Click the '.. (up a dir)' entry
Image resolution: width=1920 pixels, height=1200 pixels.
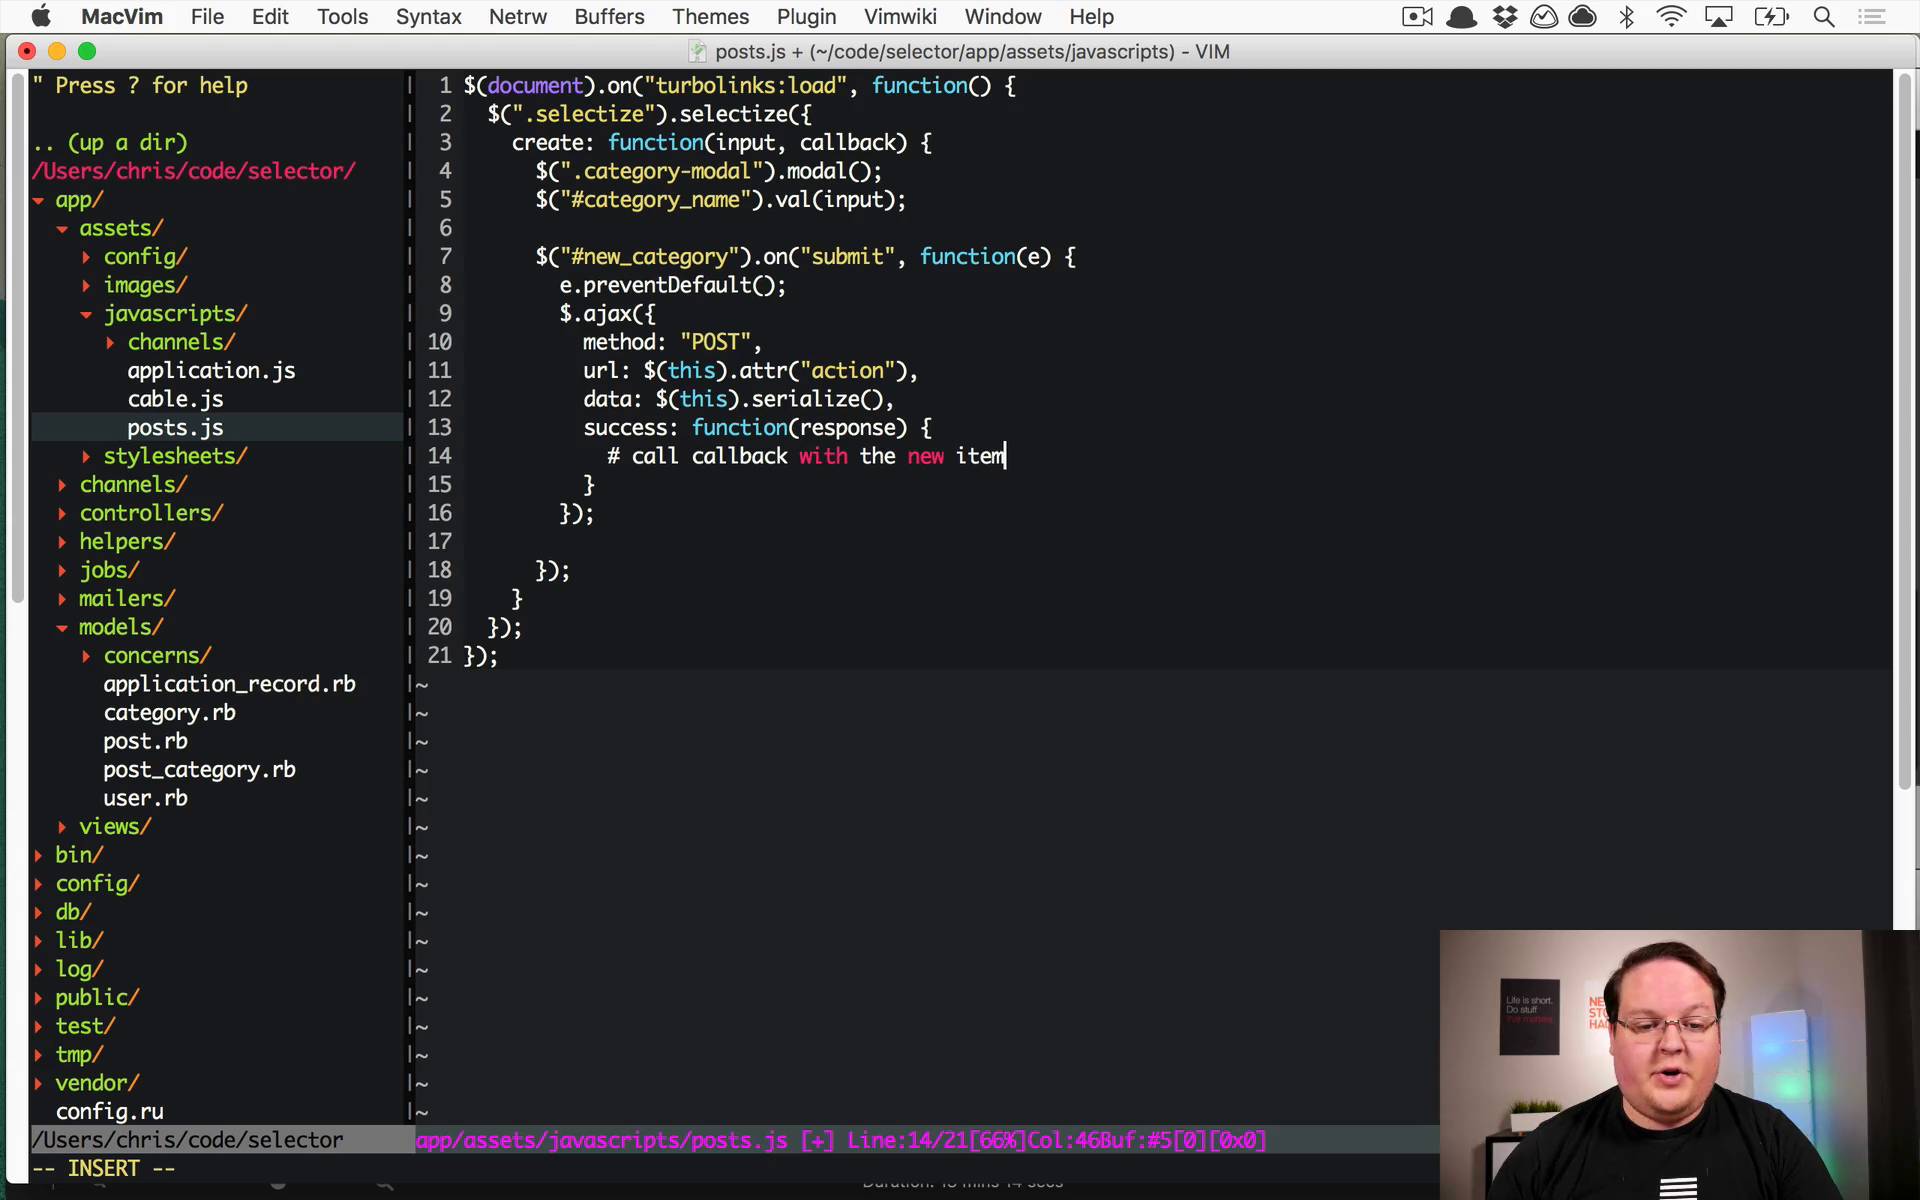coord(109,143)
